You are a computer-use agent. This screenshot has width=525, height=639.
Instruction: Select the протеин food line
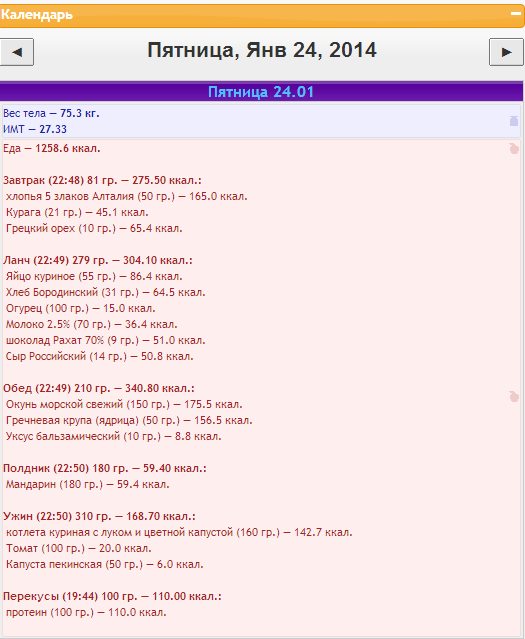click(x=86, y=612)
